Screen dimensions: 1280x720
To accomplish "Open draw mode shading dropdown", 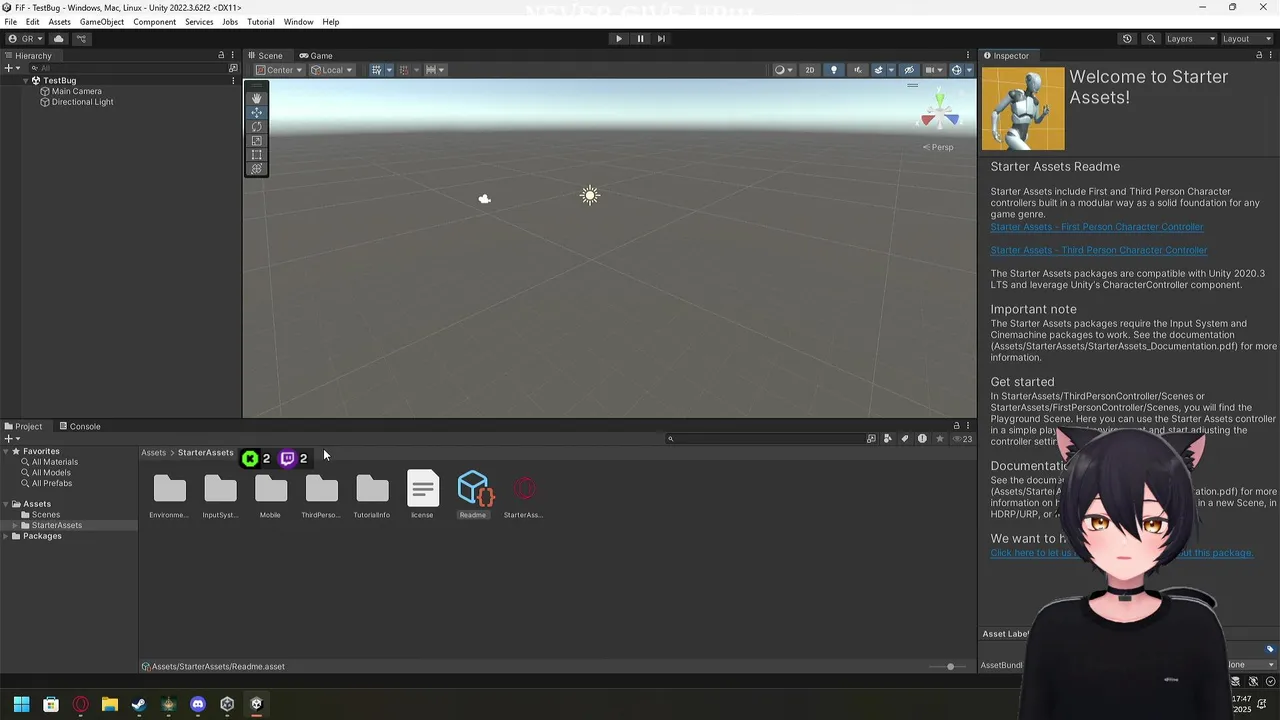I will [783, 70].
